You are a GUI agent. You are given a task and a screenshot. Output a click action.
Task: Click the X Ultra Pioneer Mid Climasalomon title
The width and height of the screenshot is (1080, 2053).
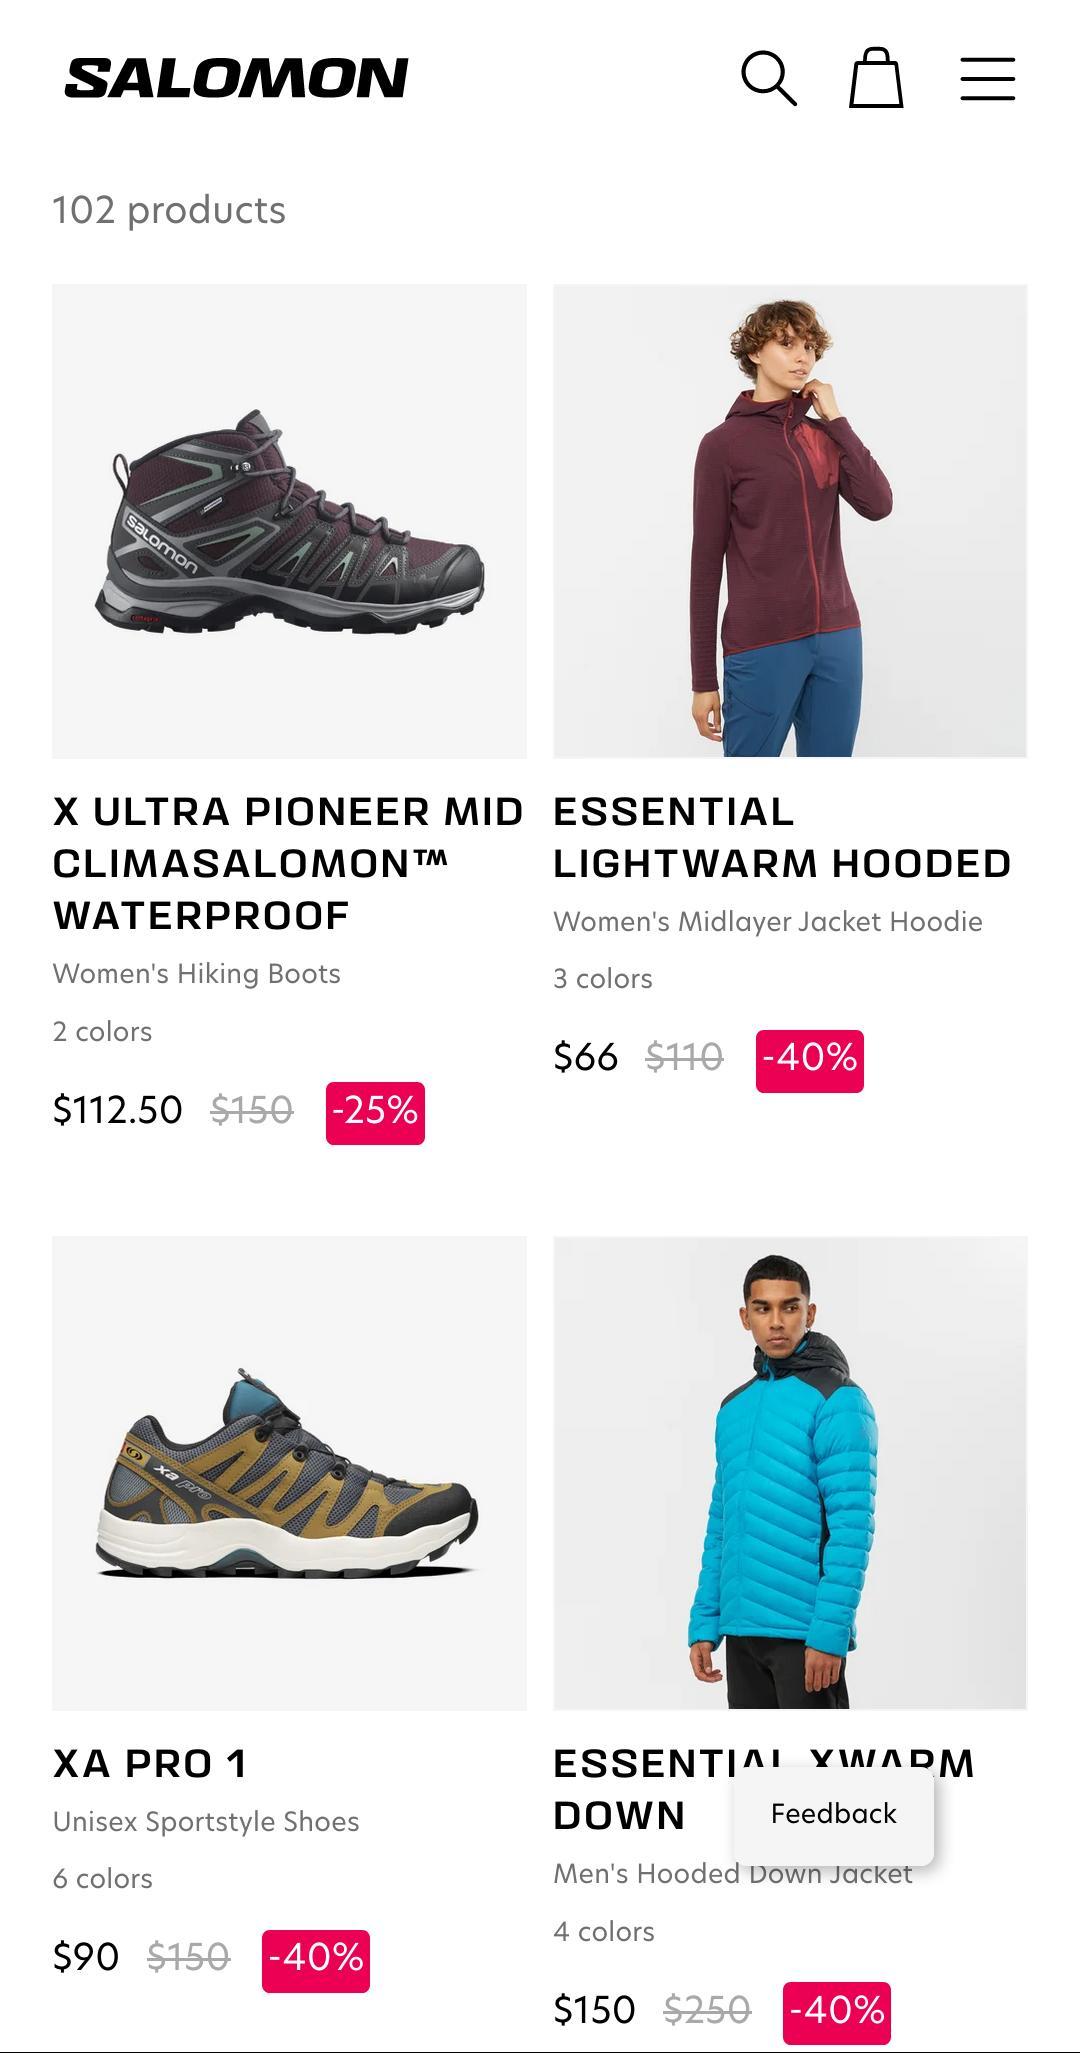click(288, 863)
